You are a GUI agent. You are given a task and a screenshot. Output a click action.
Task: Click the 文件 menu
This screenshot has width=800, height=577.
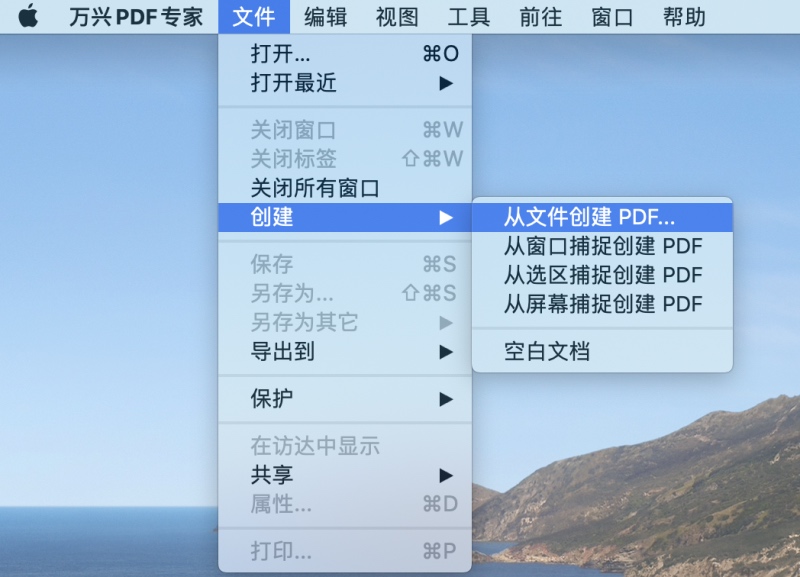pyautogui.click(x=253, y=16)
